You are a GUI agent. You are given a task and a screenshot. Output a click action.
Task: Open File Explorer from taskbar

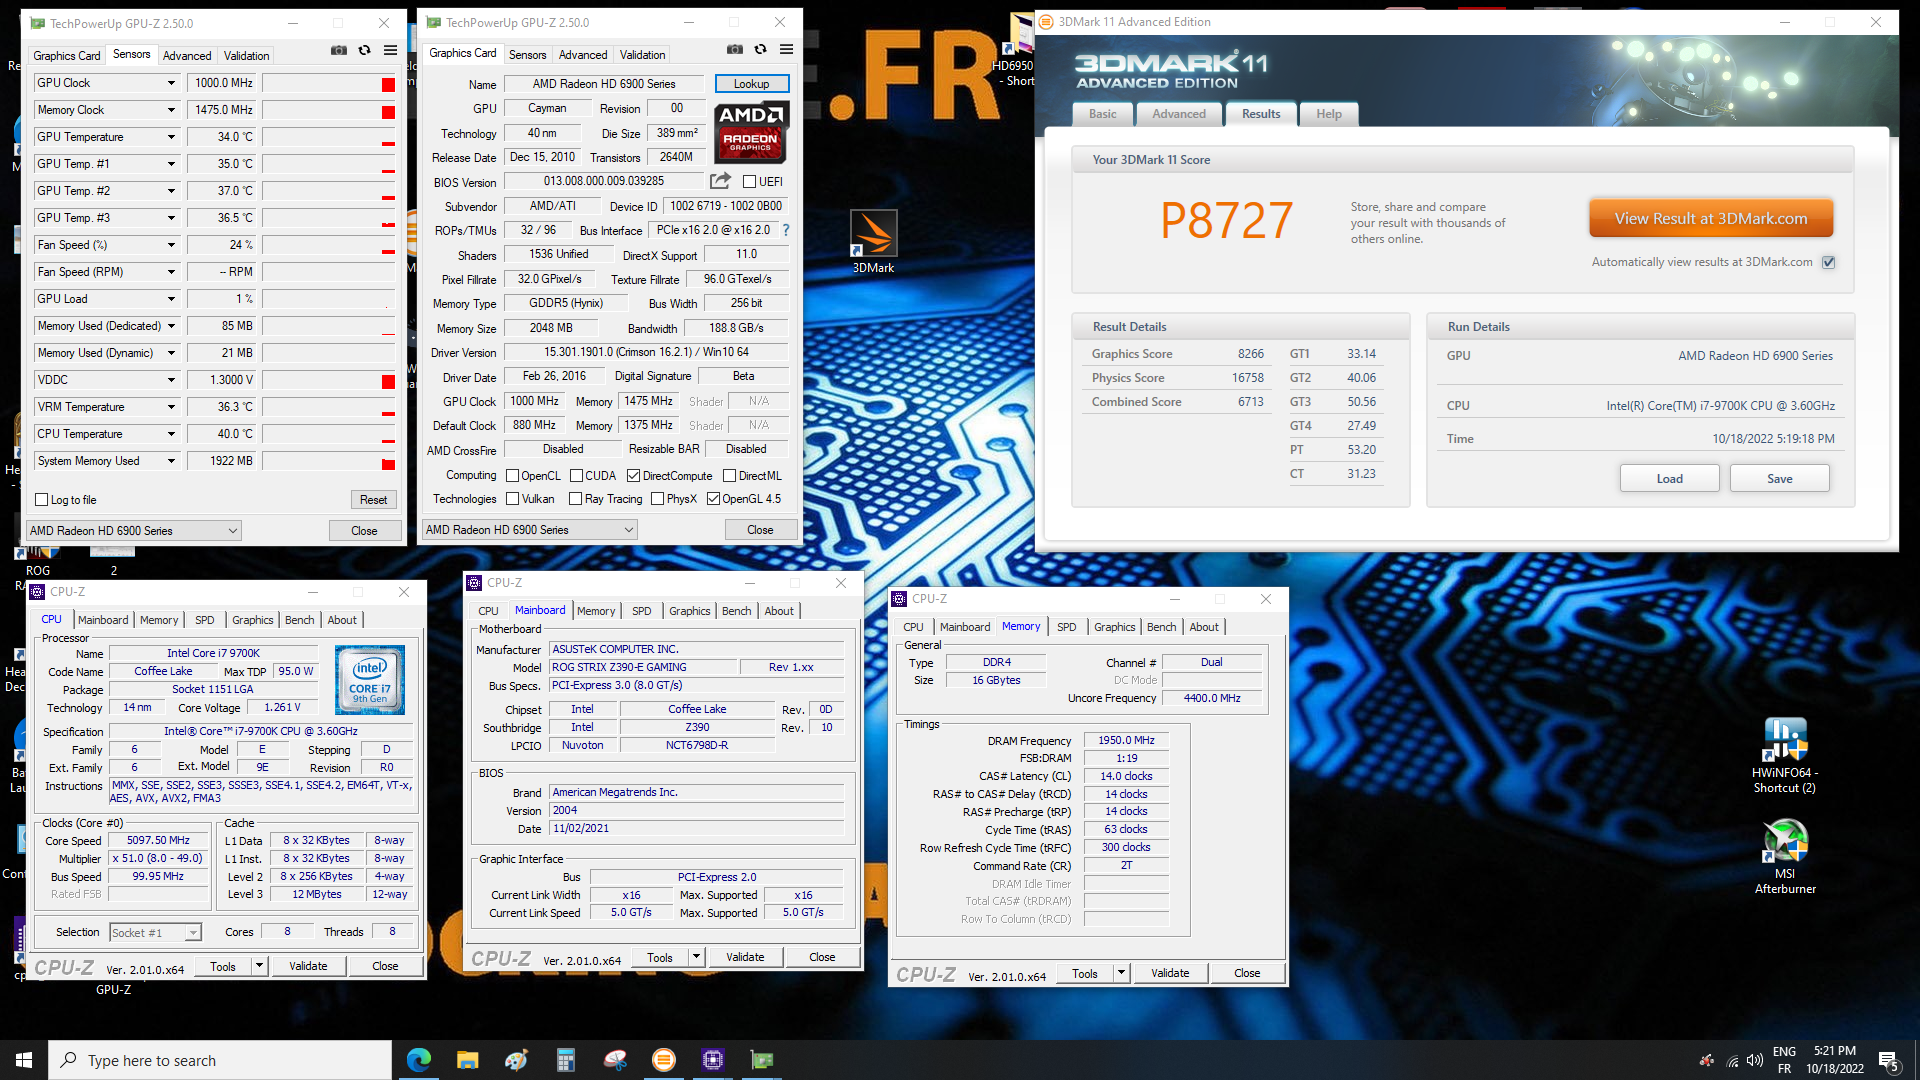(x=467, y=1060)
